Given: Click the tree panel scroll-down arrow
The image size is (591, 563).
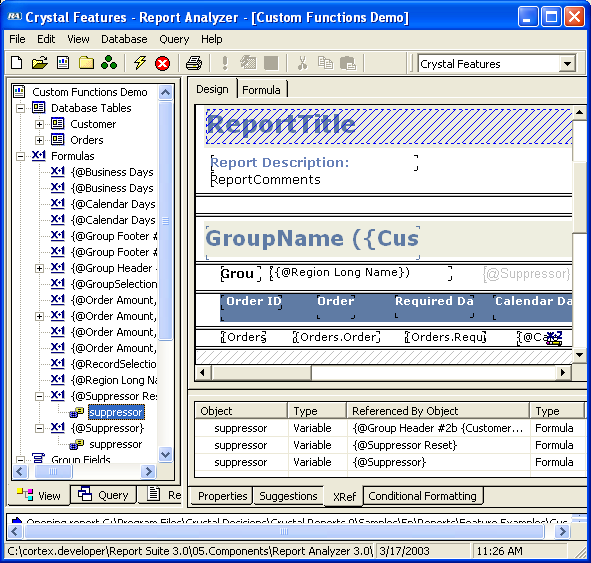Looking at the screenshot, I should 166,454.
